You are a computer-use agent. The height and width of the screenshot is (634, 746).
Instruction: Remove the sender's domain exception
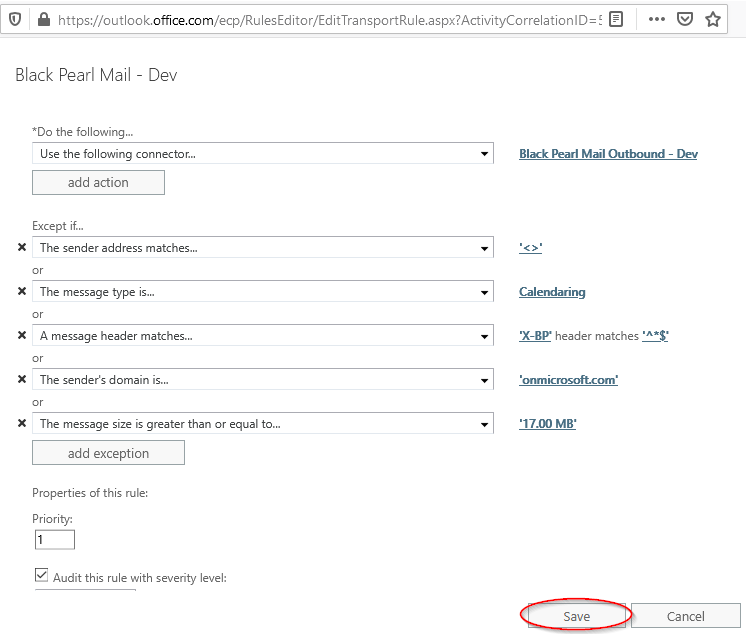point(22,380)
